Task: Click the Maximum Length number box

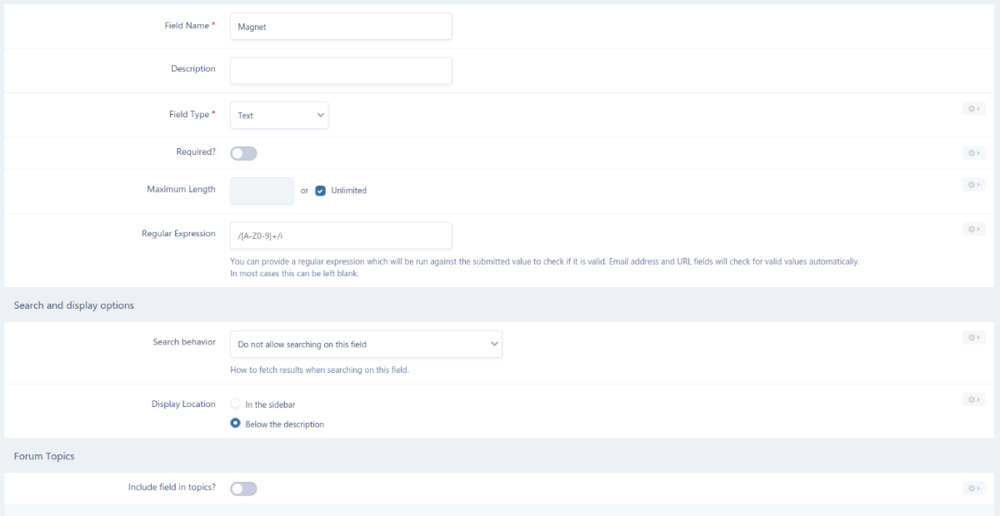Action: tap(262, 191)
